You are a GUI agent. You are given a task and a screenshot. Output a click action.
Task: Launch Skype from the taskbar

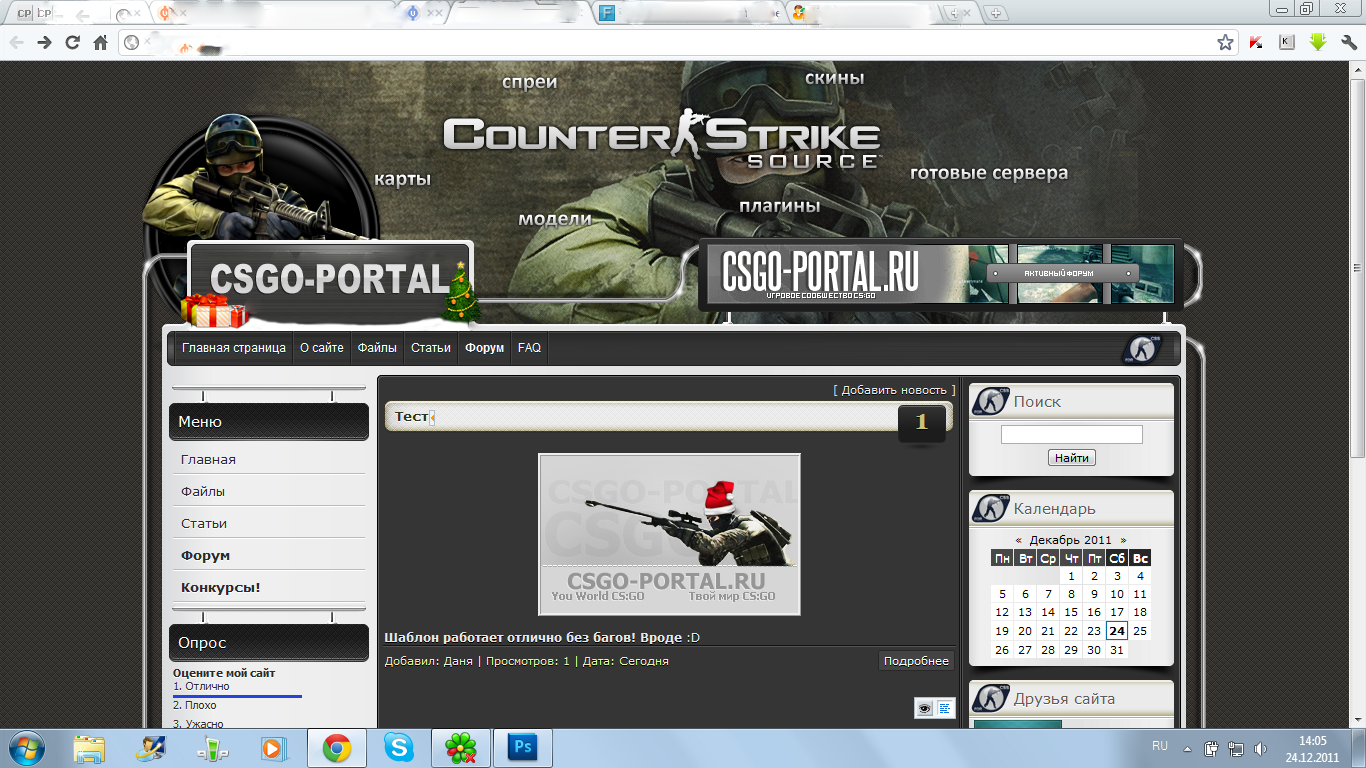pyautogui.click(x=398, y=748)
